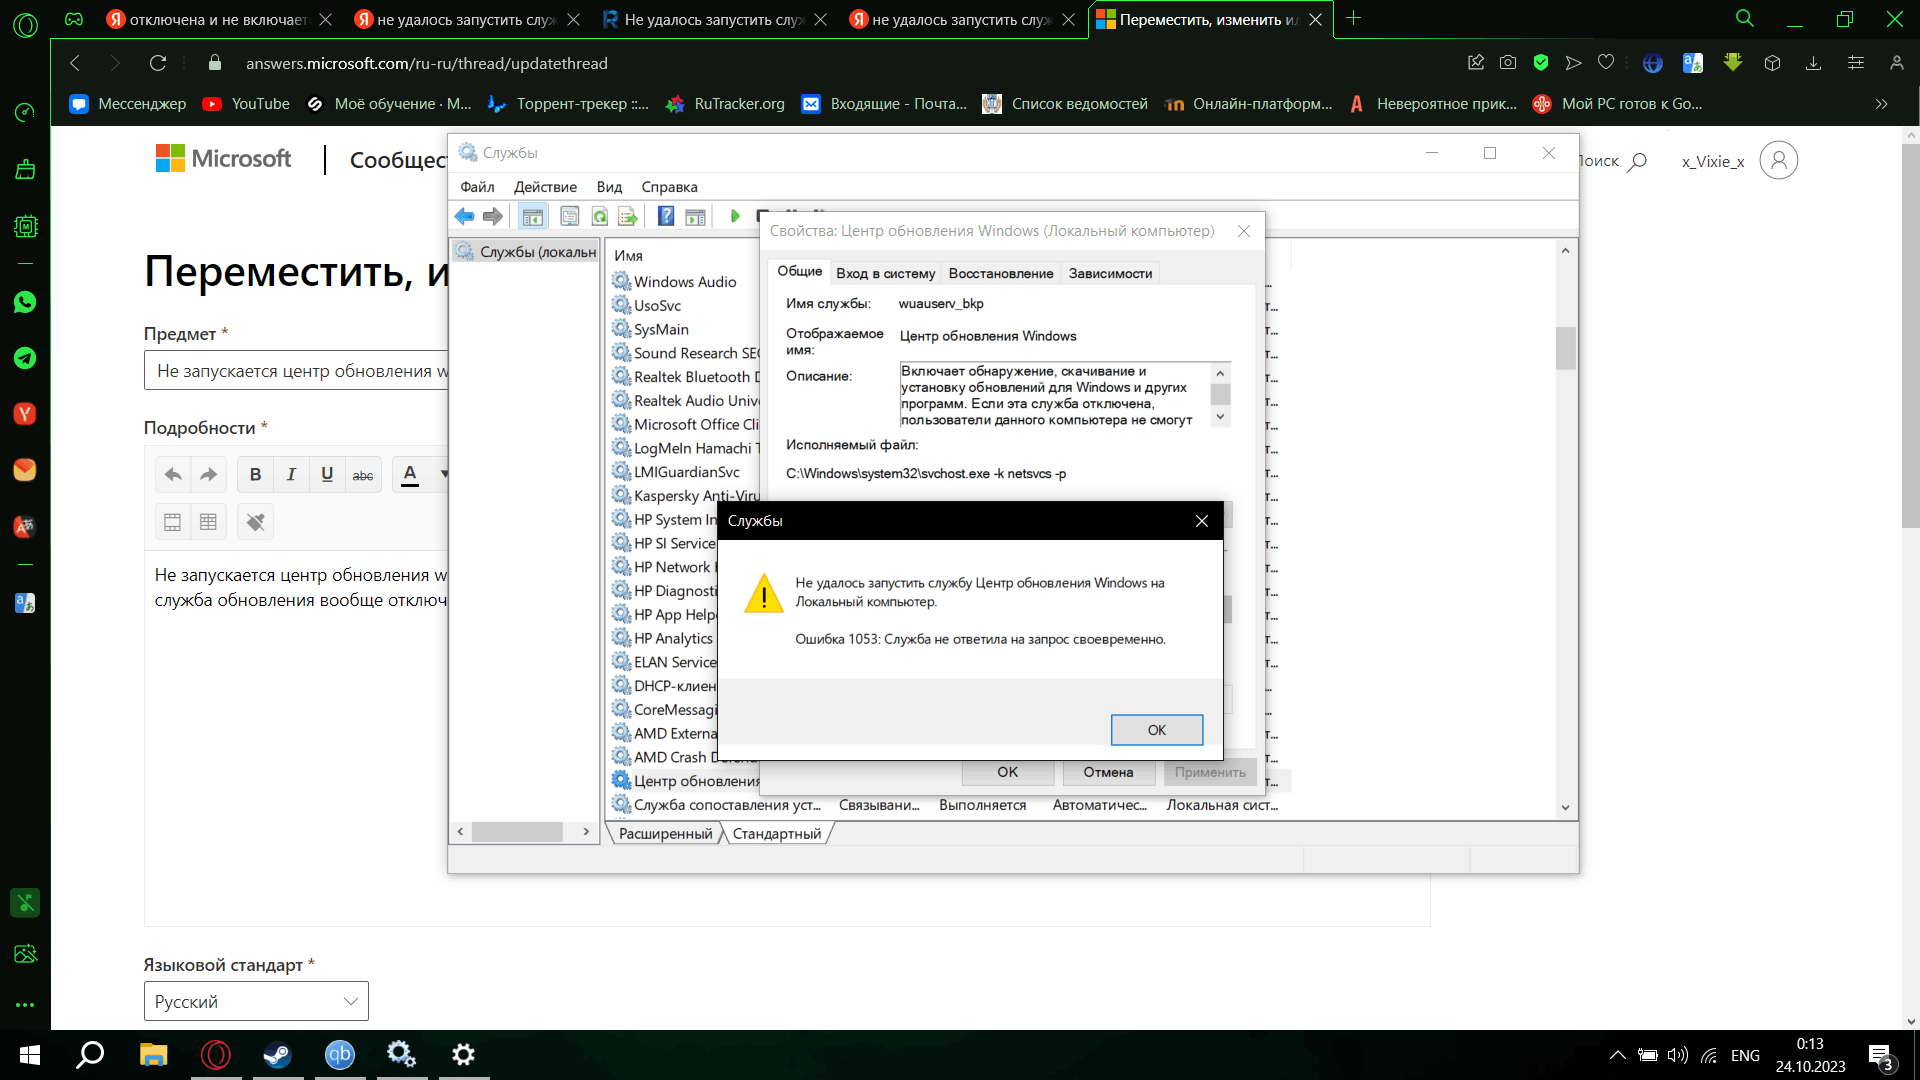Click OK in the error 1053 dialog
The image size is (1920, 1080).
[x=1157, y=730]
